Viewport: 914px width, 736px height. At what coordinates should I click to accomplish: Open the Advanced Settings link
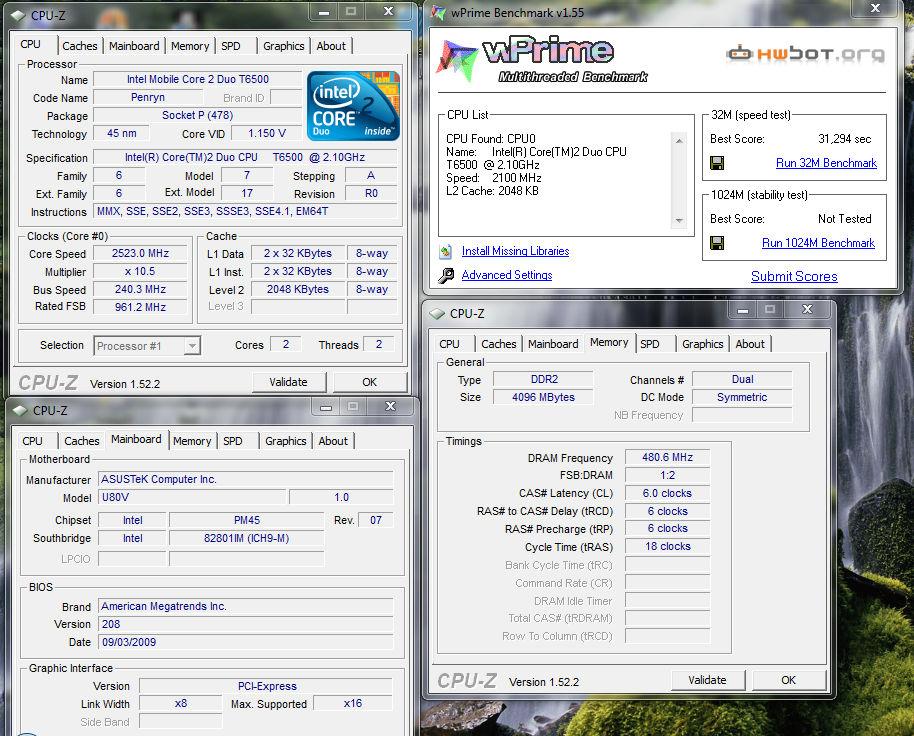[x=507, y=275]
